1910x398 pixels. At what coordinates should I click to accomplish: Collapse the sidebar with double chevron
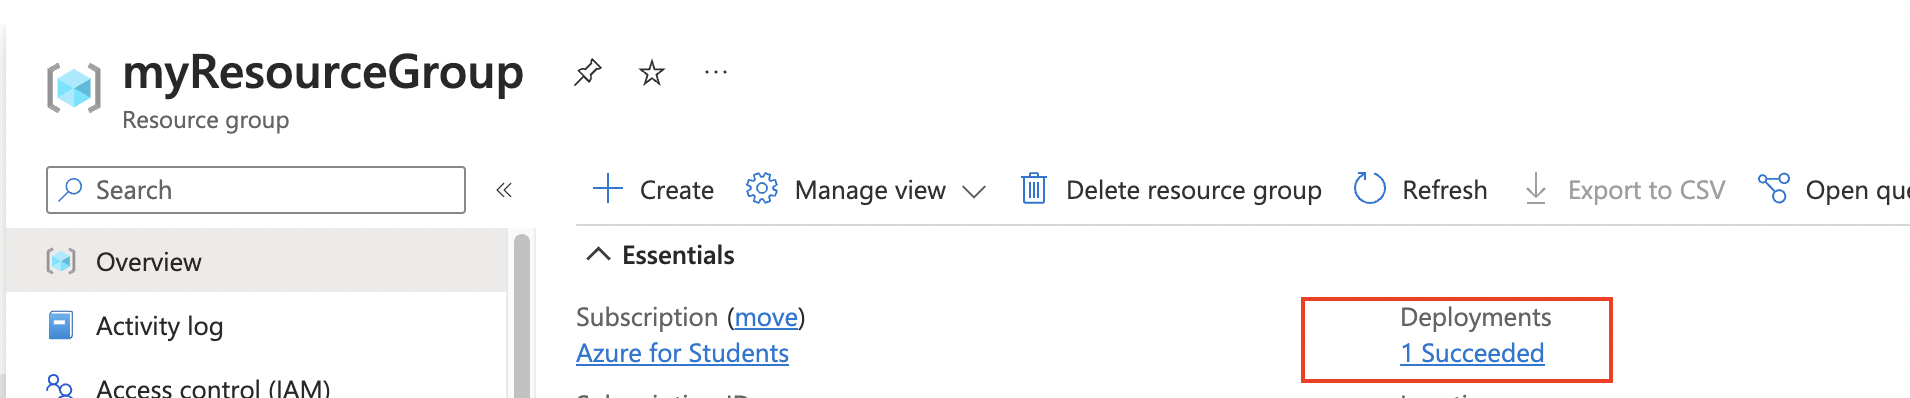click(504, 190)
